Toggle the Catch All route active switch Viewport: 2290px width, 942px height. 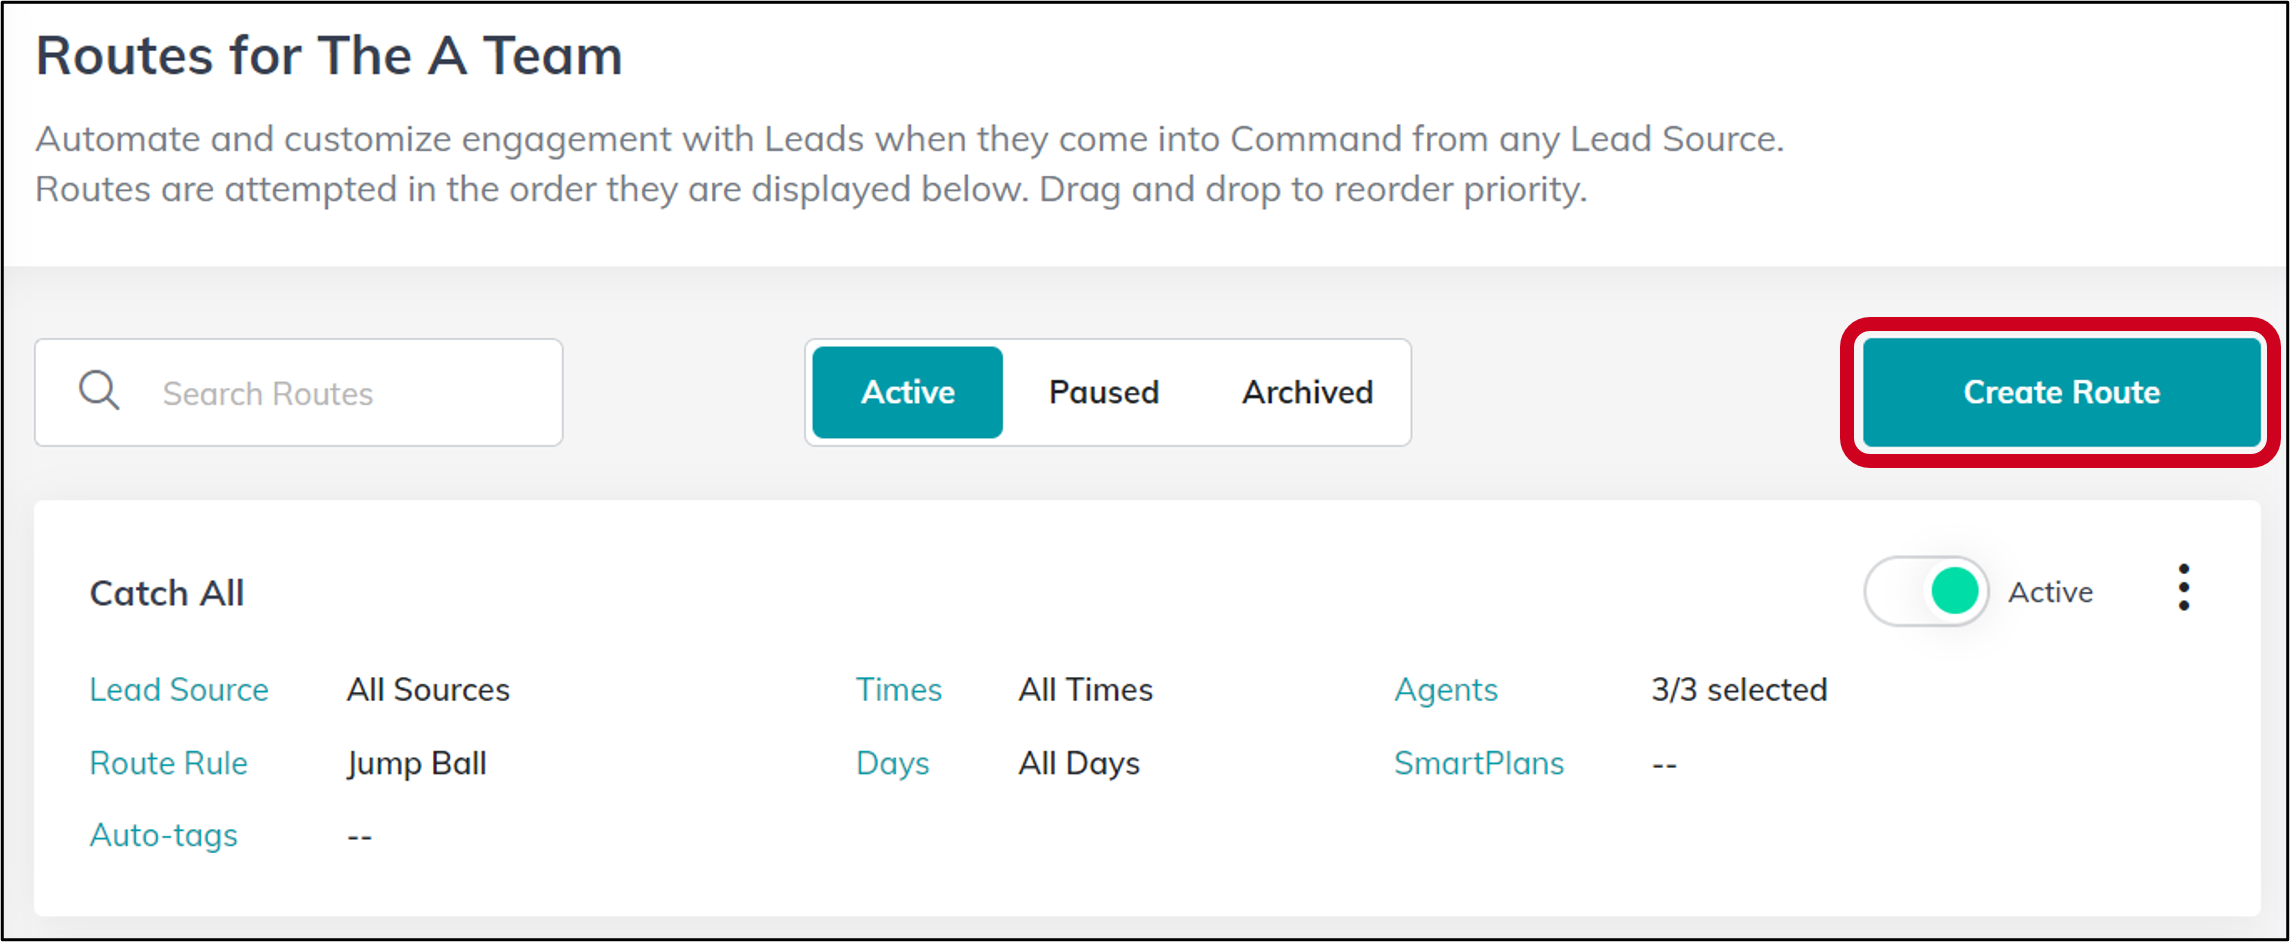(1926, 591)
